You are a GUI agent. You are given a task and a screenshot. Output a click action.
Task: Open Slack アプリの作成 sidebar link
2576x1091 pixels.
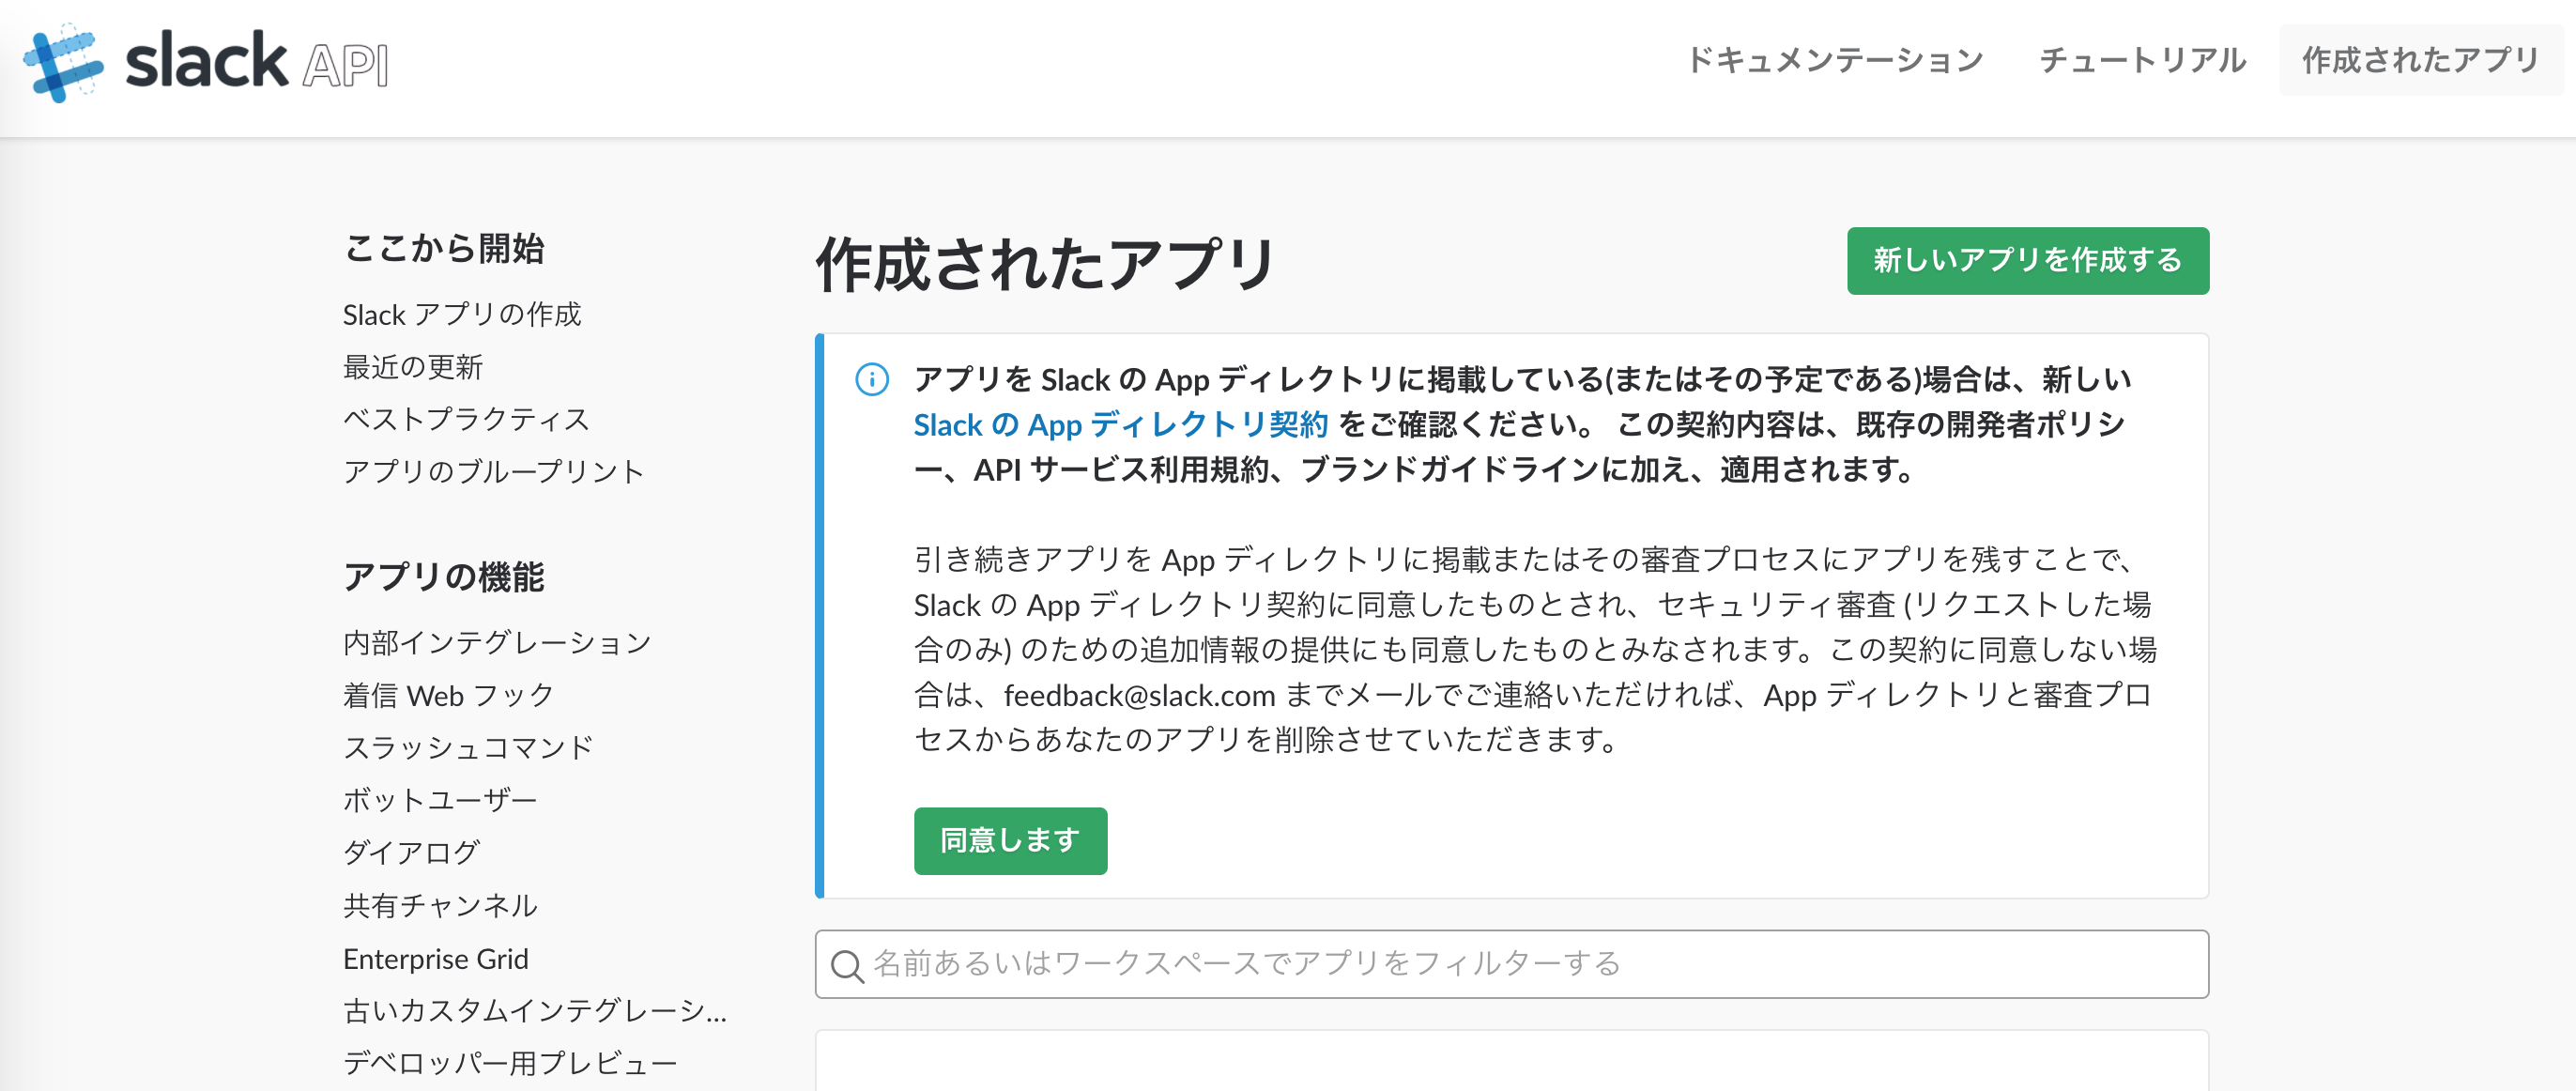click(x=462, y=314)
